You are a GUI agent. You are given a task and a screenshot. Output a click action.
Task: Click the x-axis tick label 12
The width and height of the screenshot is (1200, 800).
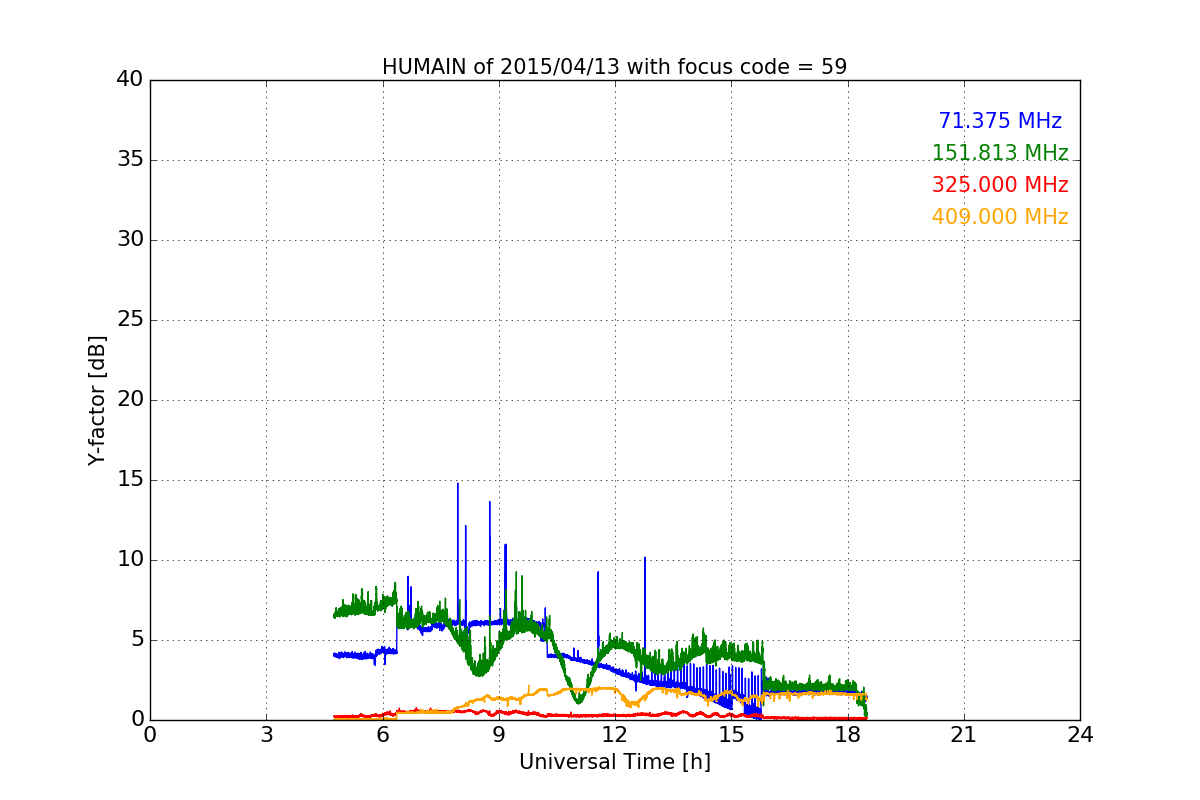click(615, 734)
